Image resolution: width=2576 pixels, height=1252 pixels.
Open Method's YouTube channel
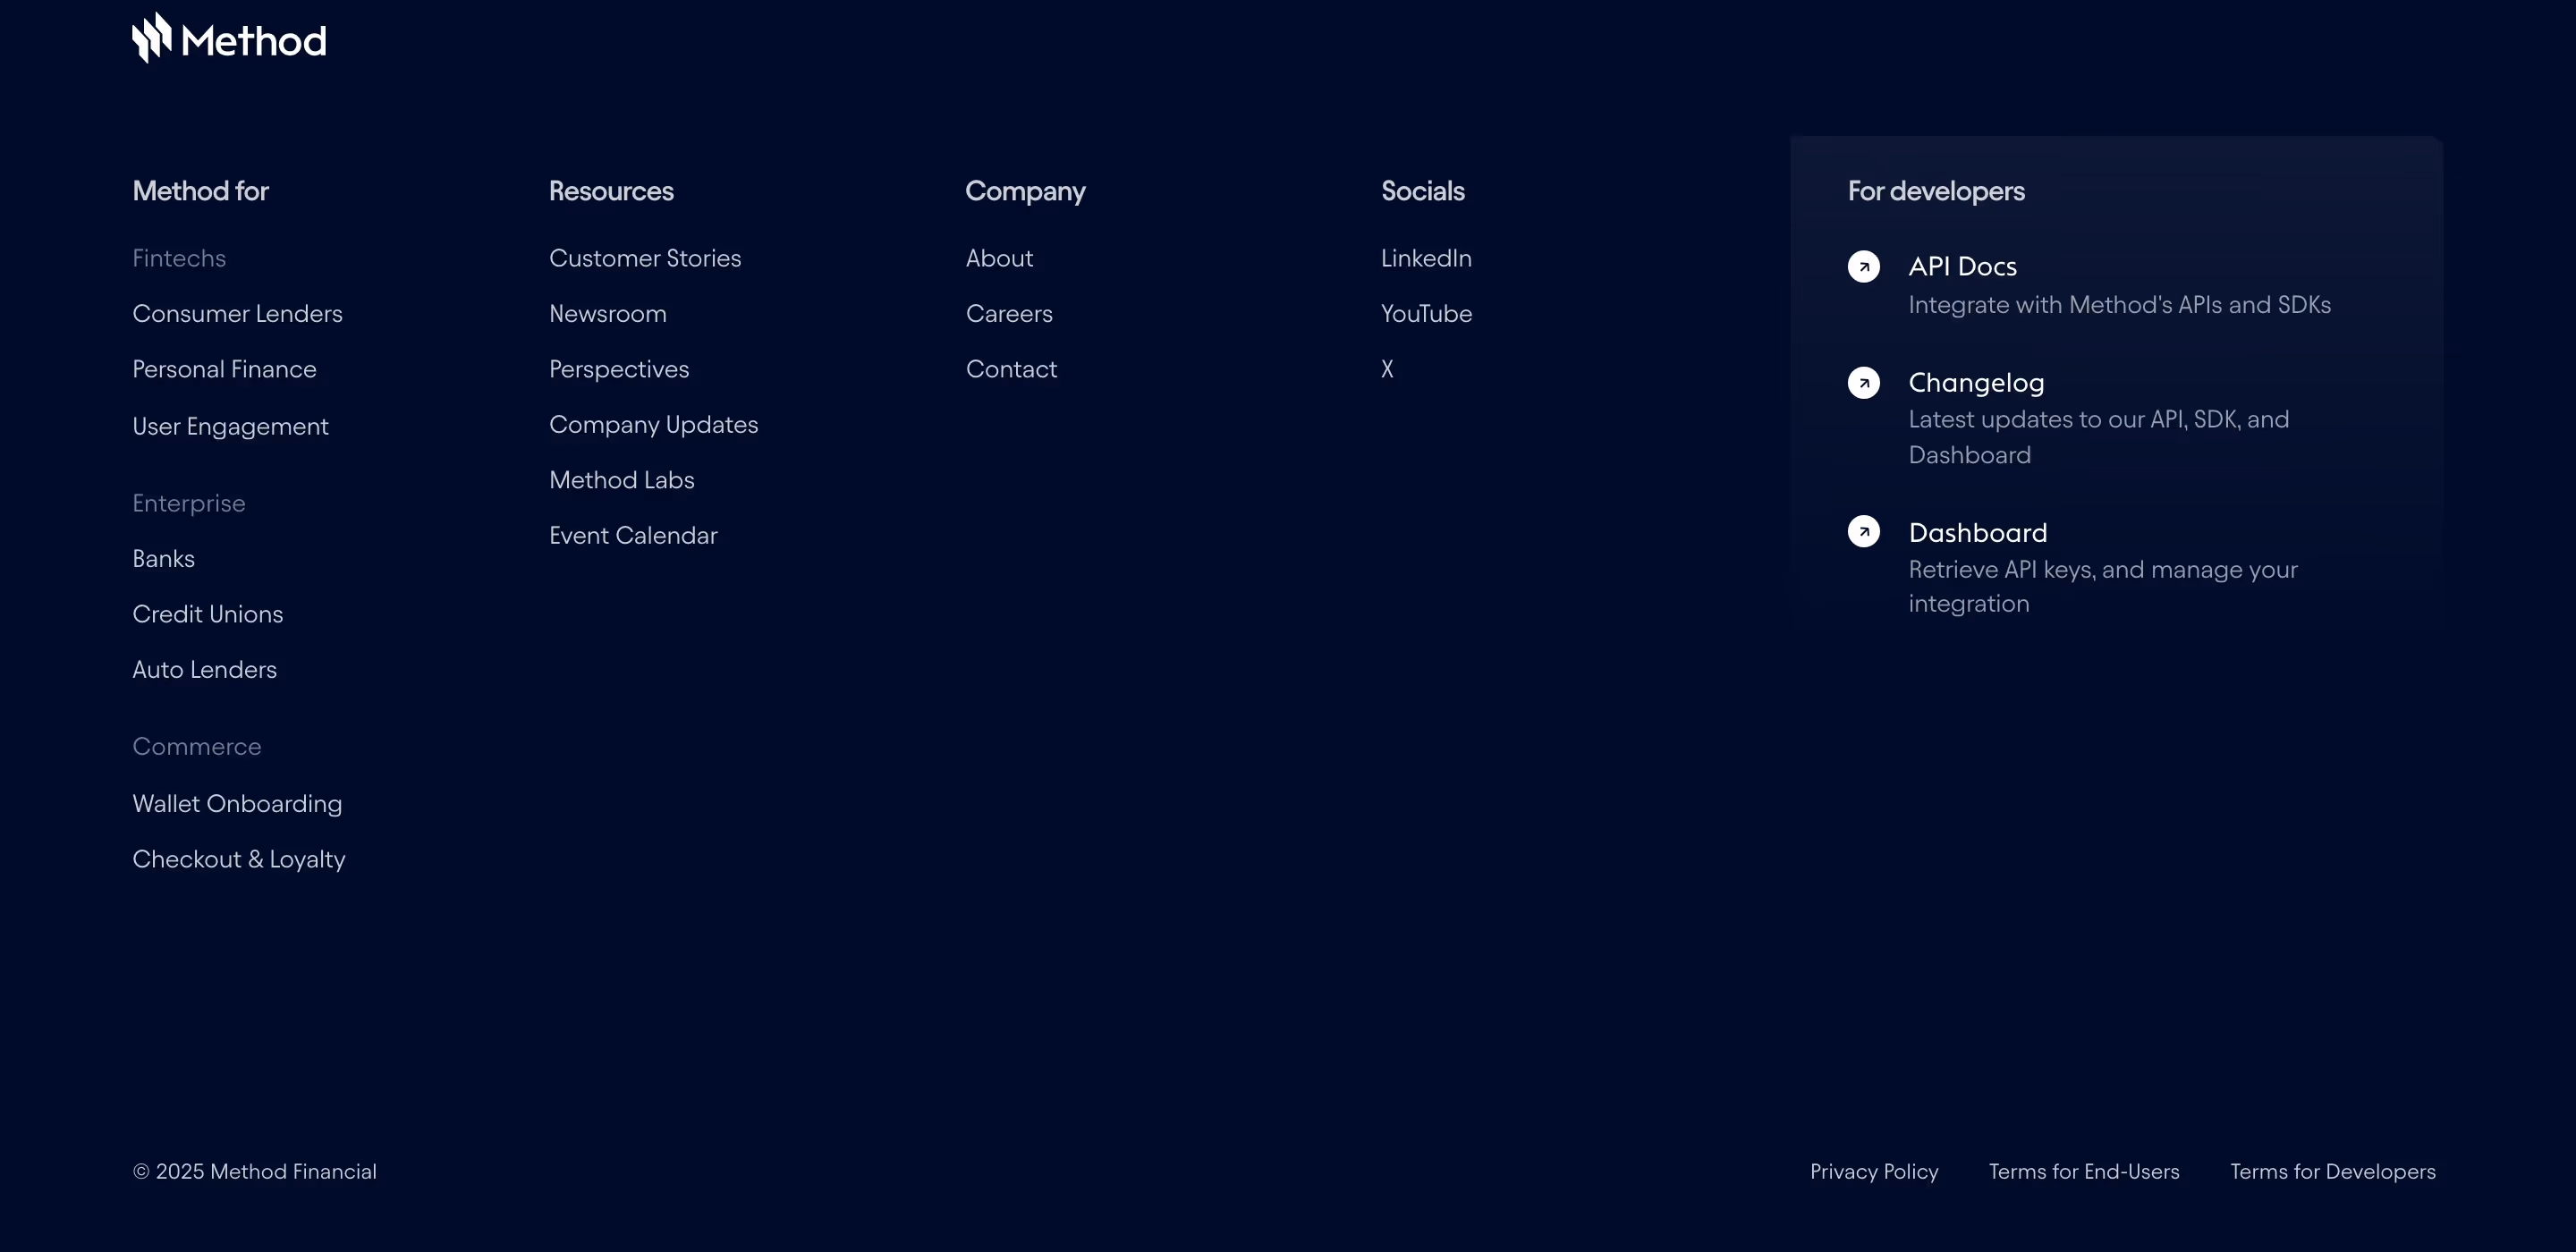point(1425,313)
